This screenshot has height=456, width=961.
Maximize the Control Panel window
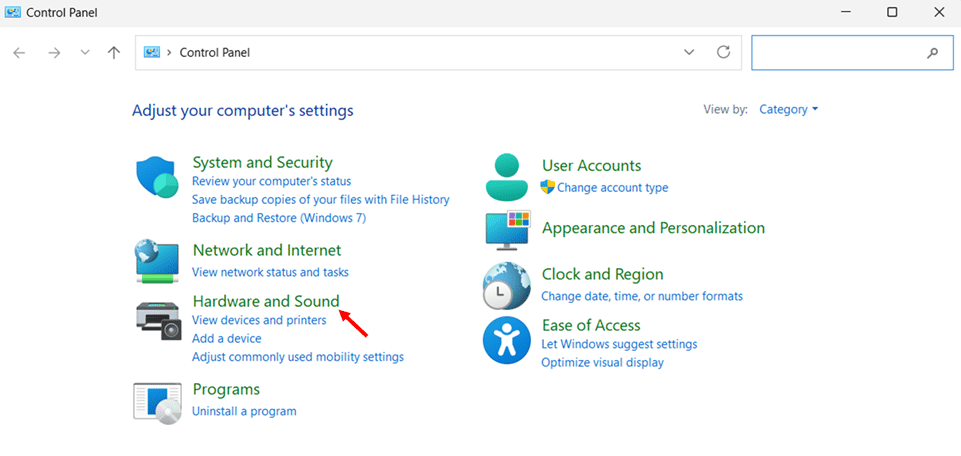pos(892,12)
